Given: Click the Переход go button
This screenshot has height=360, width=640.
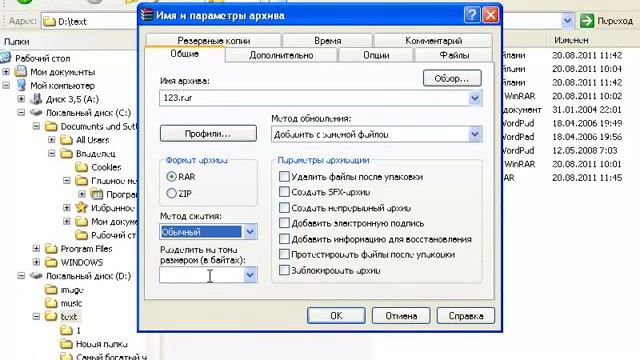Looking at the screenshot, I should [x=607, y=21].
